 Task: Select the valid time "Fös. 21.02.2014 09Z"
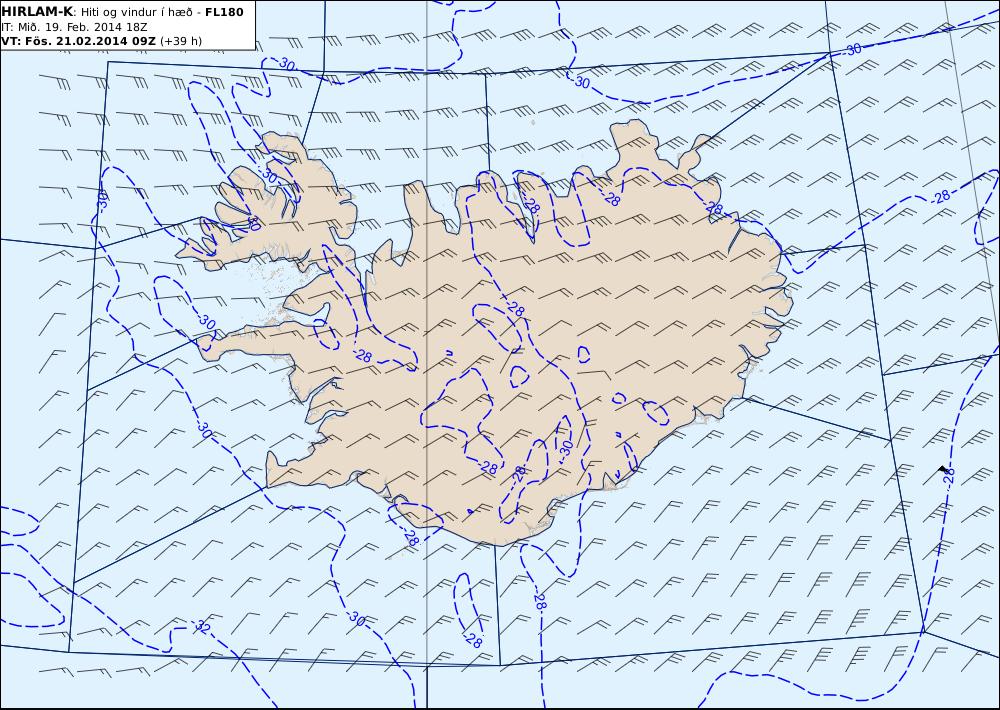click(90, 41)
